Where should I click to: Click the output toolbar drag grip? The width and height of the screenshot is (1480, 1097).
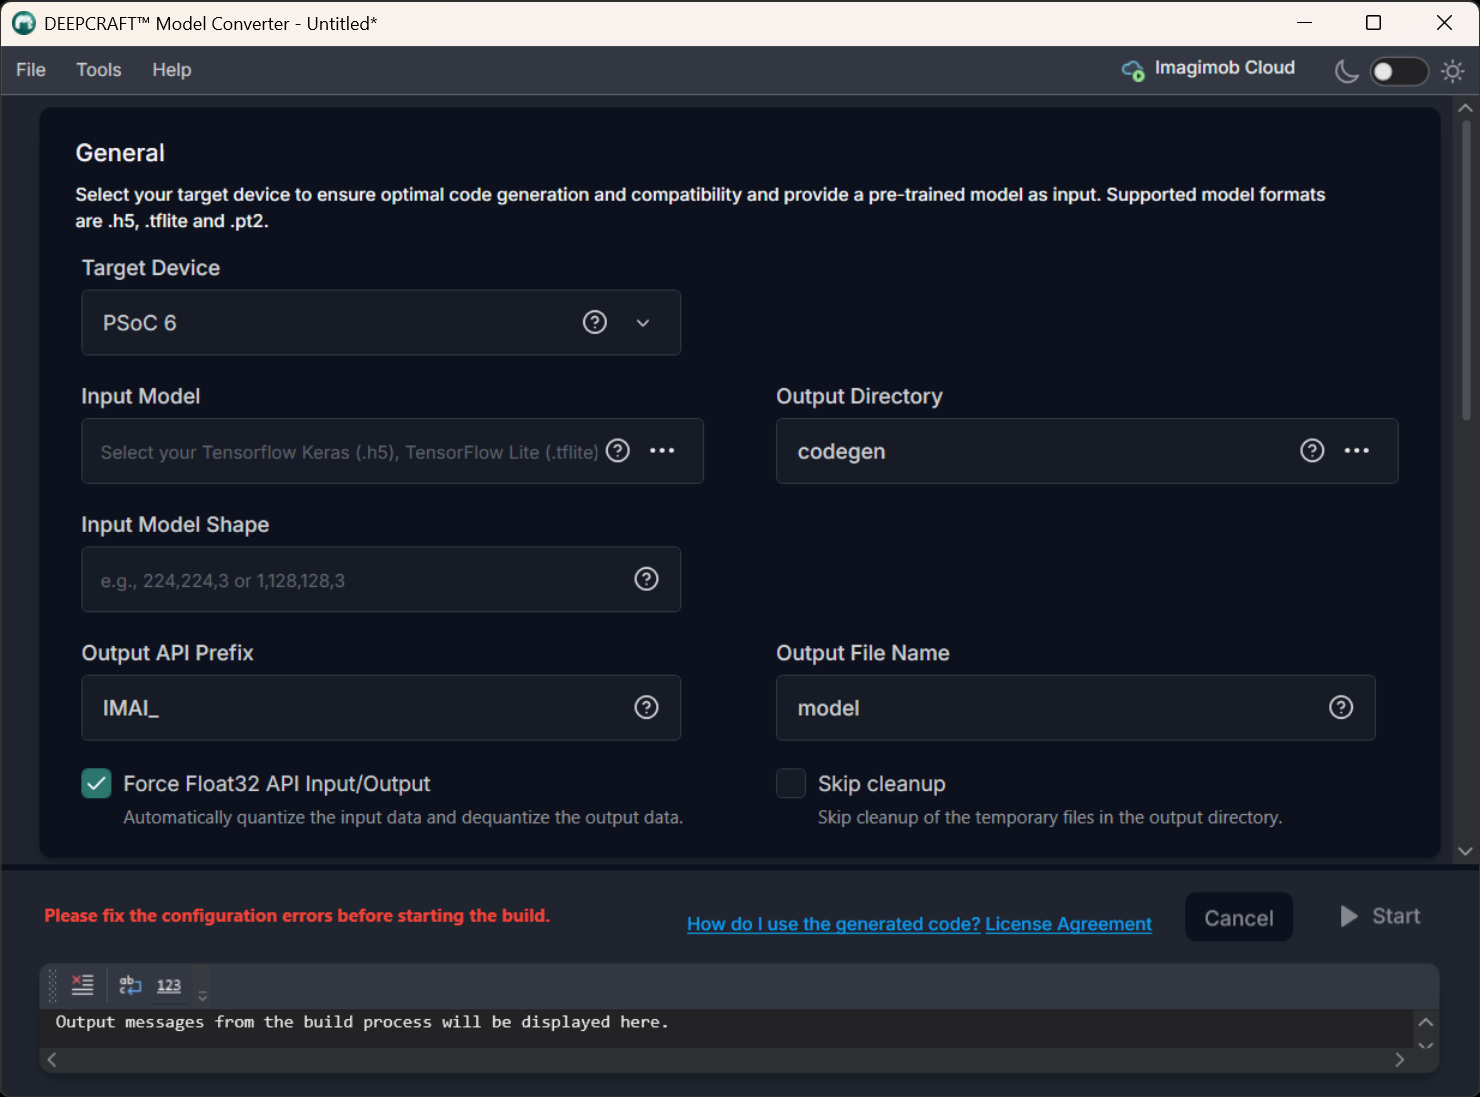tap(53, 986)
